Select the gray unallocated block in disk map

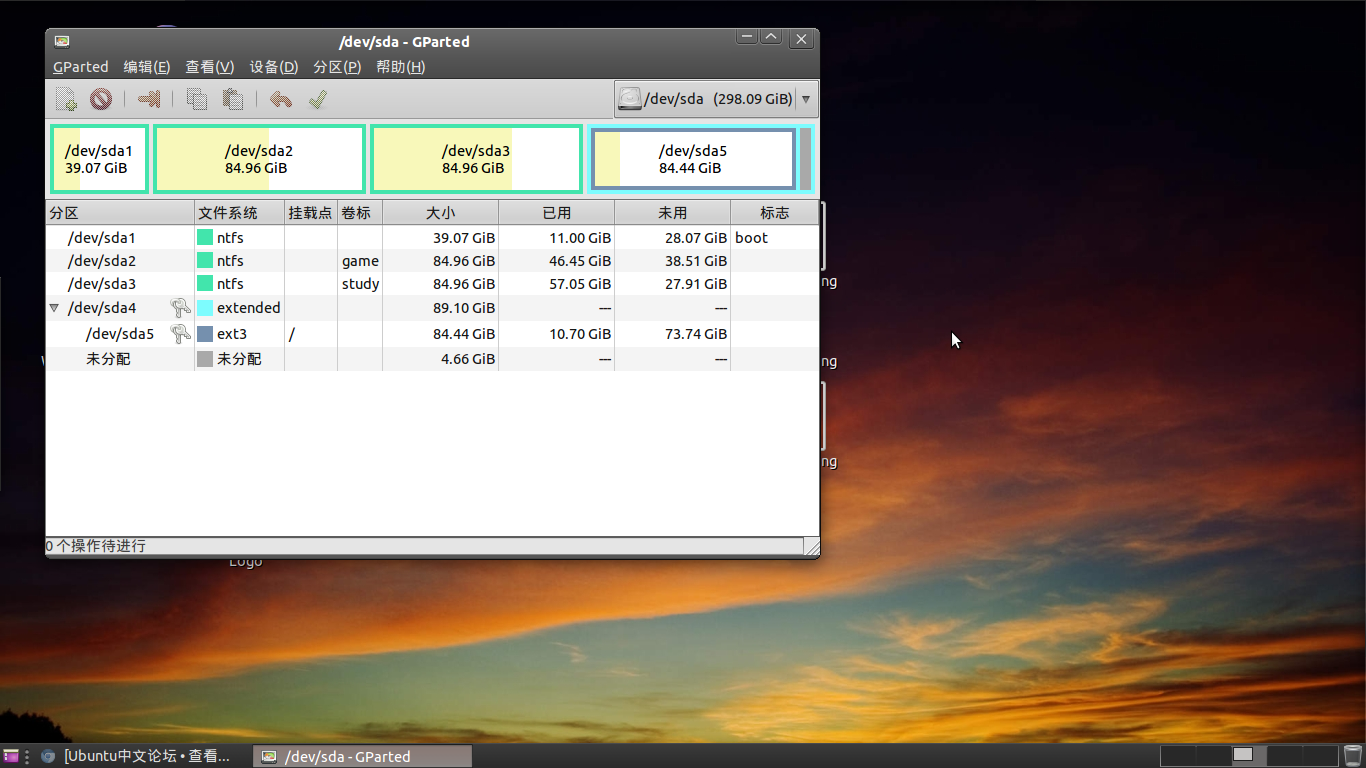pos(805,159)
